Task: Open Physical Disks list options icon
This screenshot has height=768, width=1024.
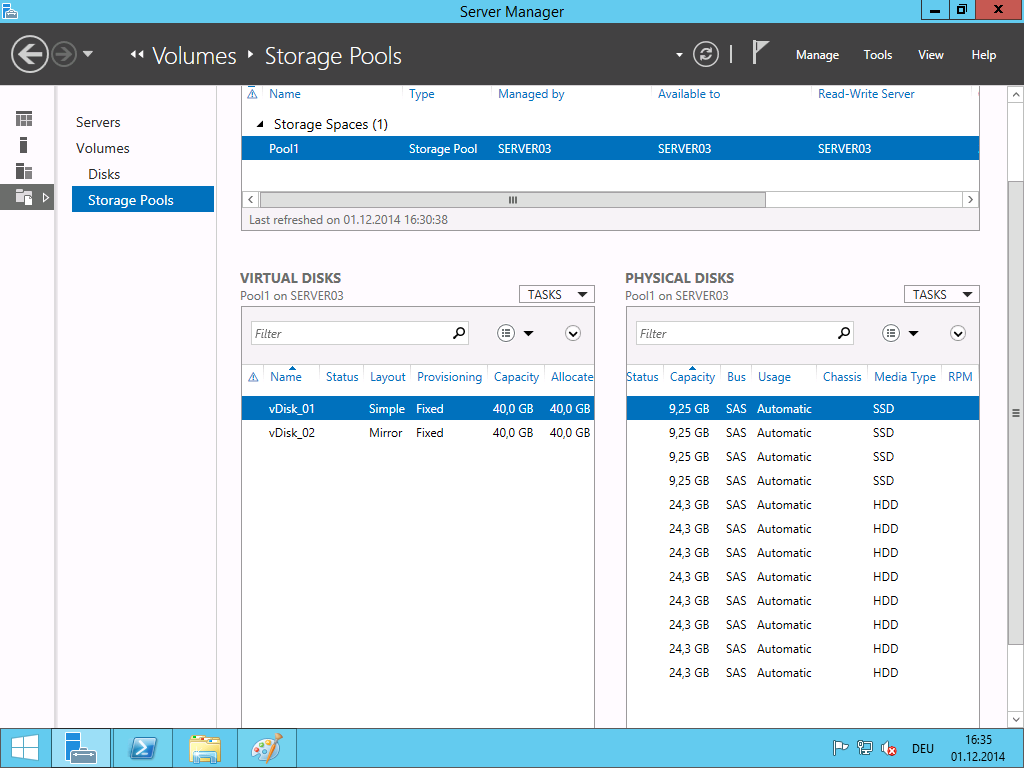Action: pyautogui.click(x=891, y=333)
